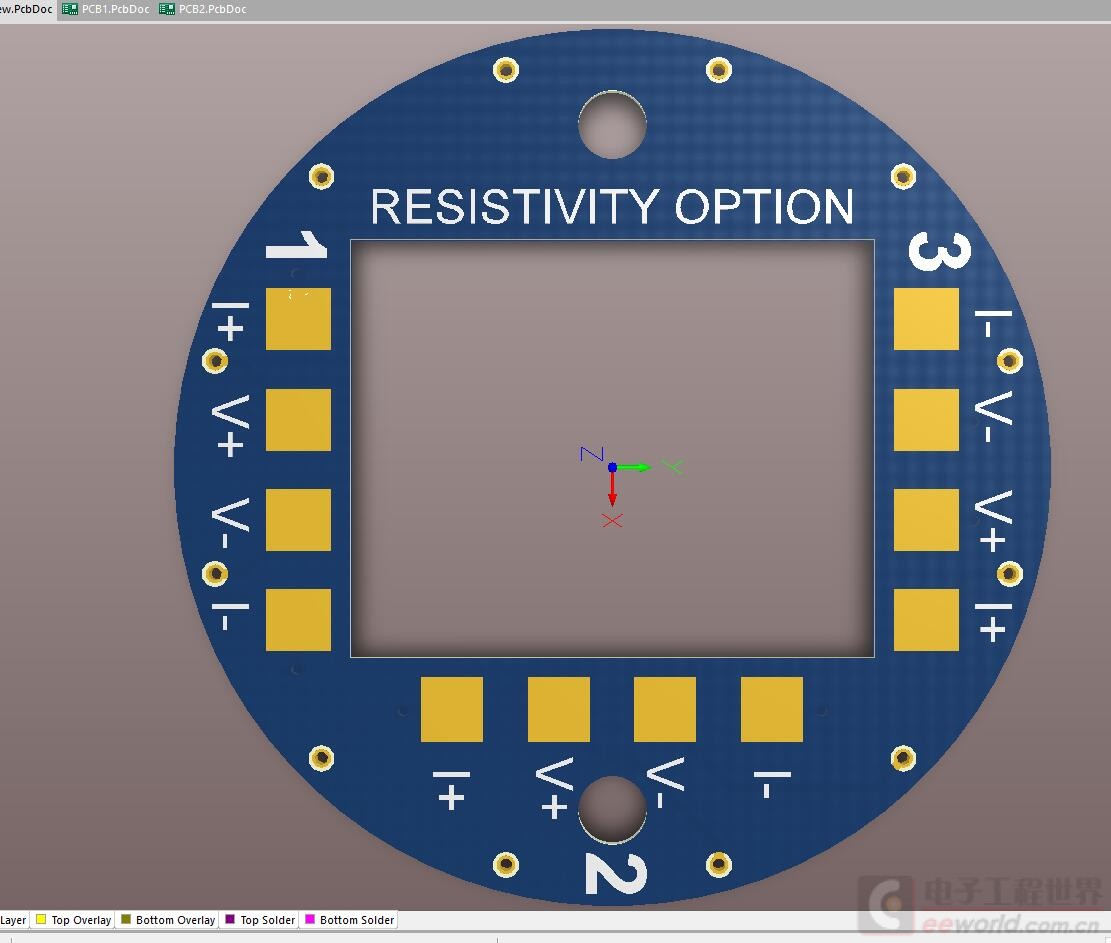Click the red X axis arrow
The image size is (1111, 943).
coord(612,490)
